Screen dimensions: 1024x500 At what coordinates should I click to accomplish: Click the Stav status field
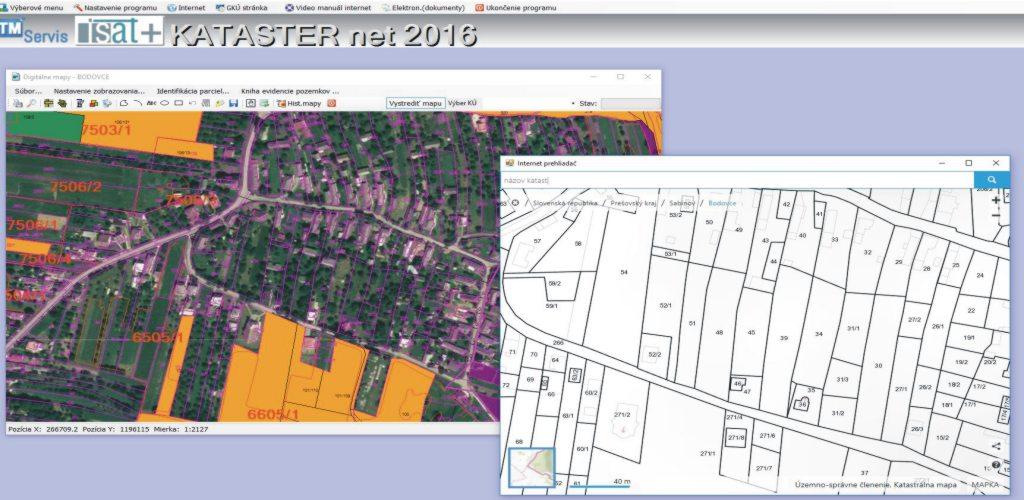pos(630,103)
